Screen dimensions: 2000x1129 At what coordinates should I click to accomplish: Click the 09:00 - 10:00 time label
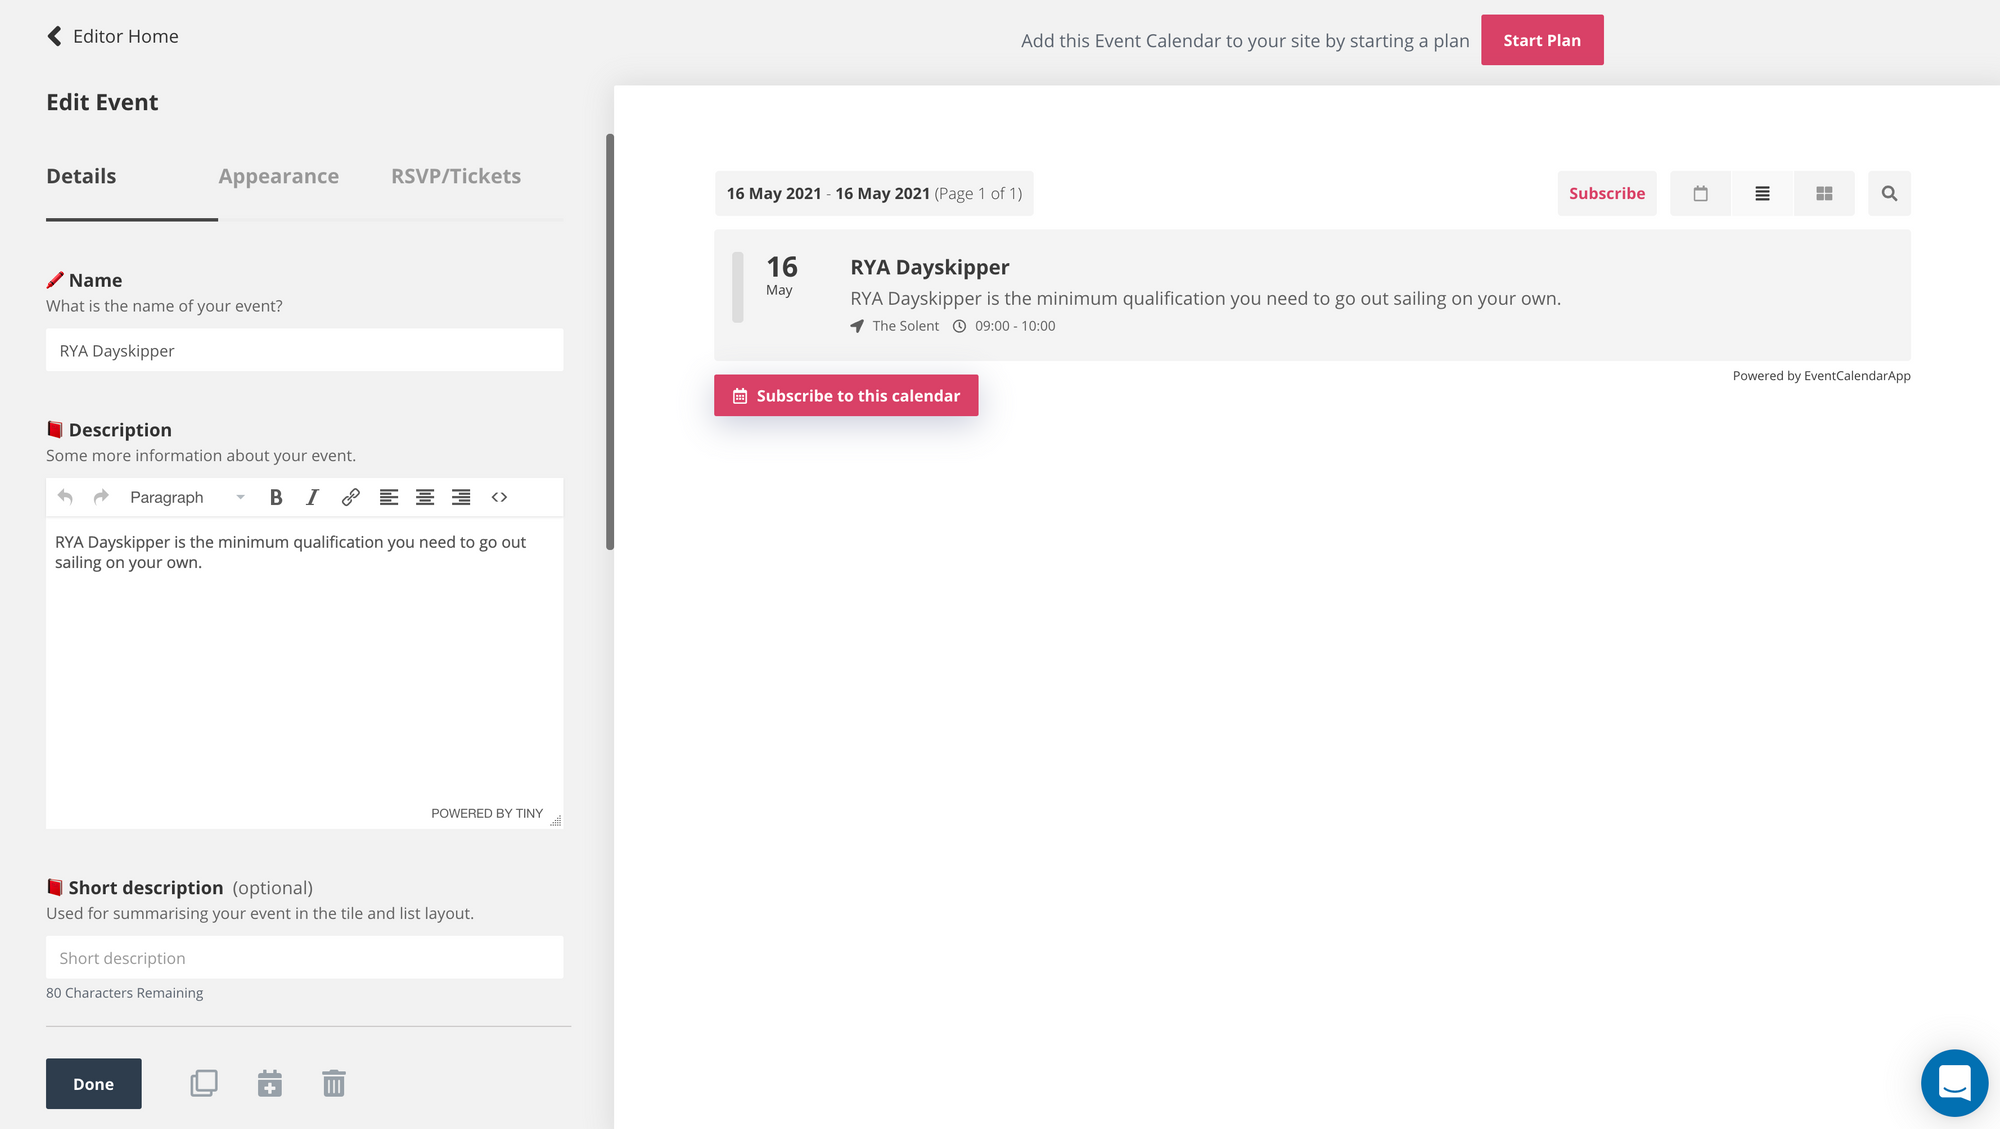tap(1015, 326)
